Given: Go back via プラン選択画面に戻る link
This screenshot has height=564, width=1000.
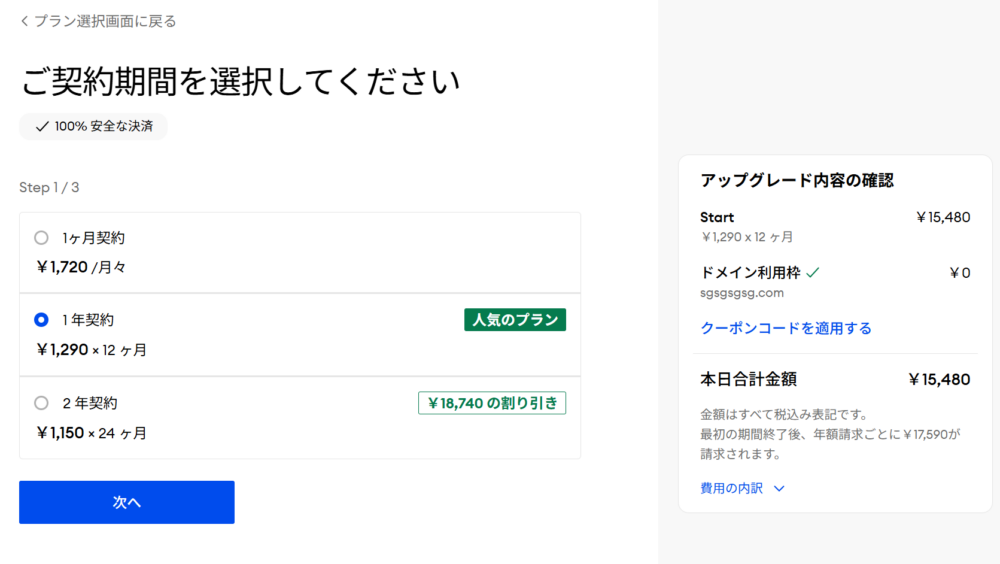Looking at the screenshot, I should (105, 21).
